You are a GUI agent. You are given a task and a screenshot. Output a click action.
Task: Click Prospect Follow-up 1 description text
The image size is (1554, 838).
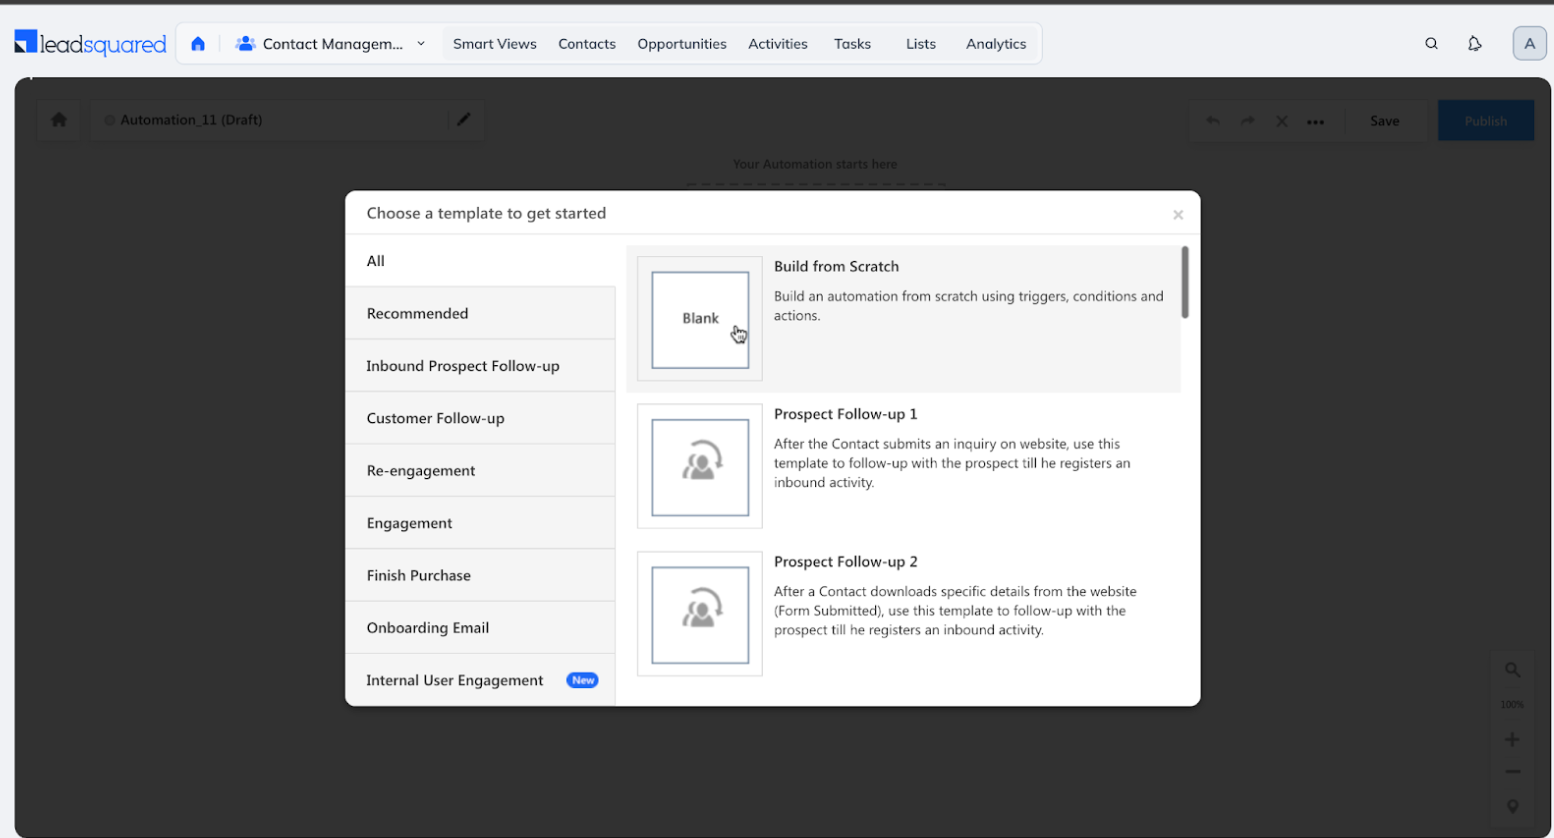(952, 463)
